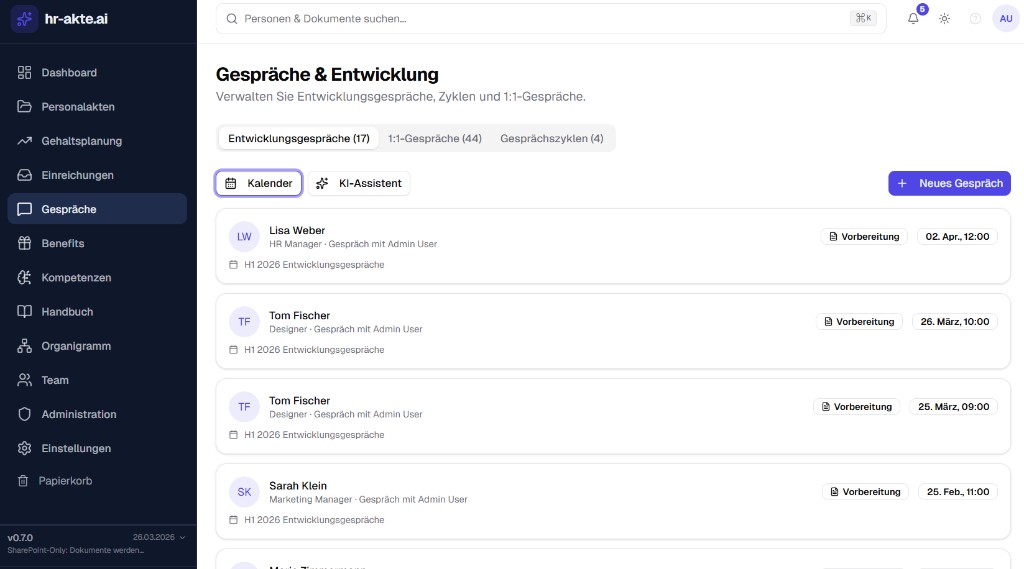
Task: Toggle the light/dark theme sun icon
Action: 944,18
